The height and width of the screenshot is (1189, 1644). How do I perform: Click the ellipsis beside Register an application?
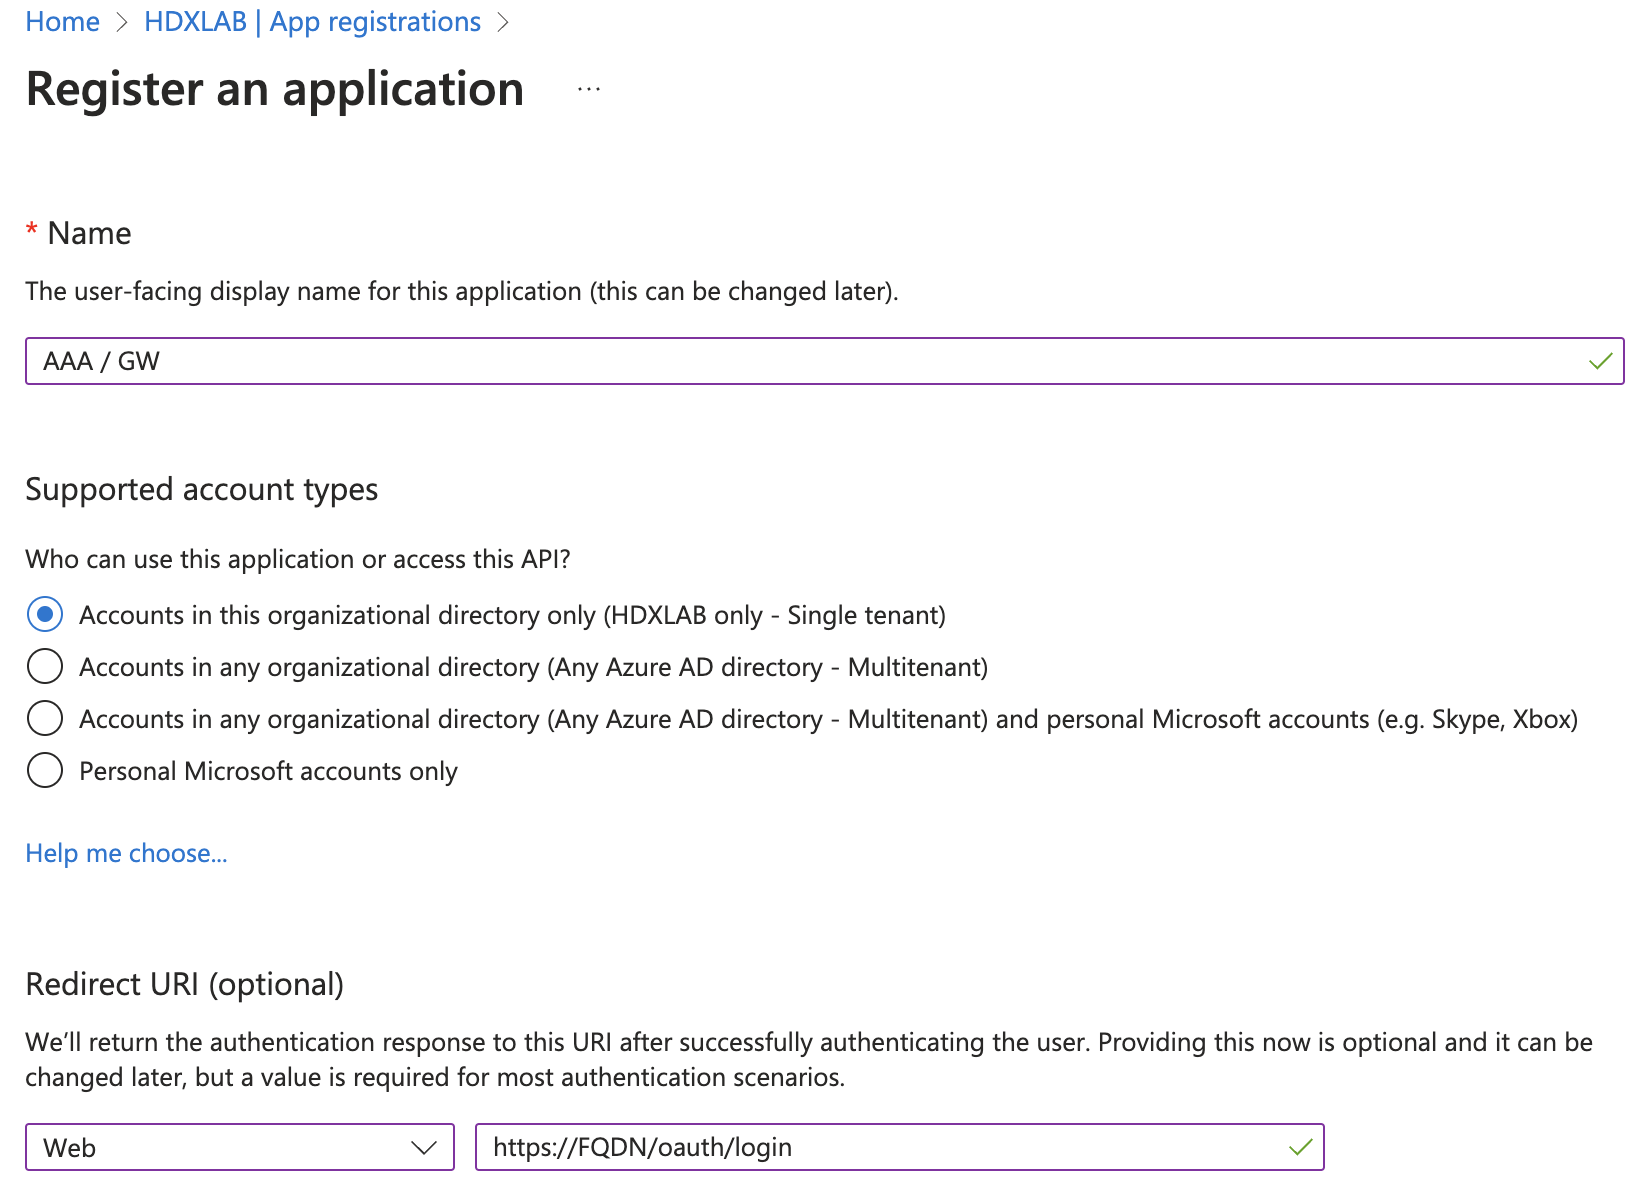[588, 90]
